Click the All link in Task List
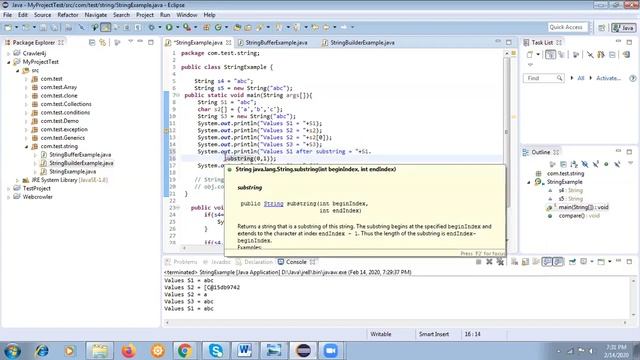Image resolution: width=640 pixels, height=360 pixels. coord(580,78)
